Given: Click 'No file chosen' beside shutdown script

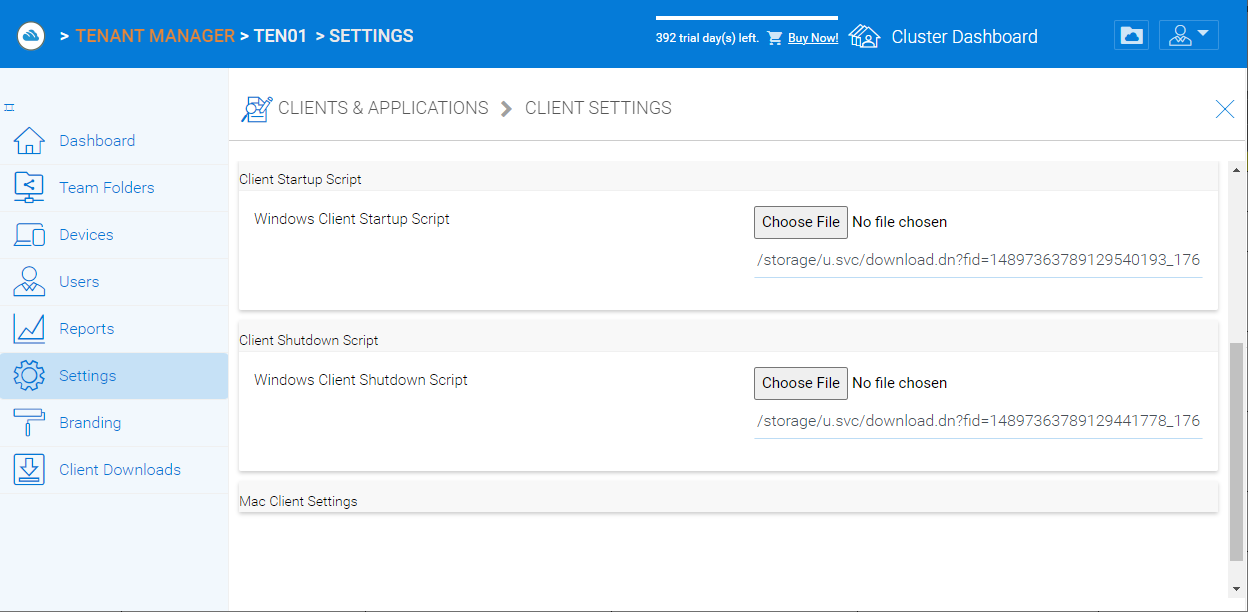Looking at the screenshot, I should [900, 383].
